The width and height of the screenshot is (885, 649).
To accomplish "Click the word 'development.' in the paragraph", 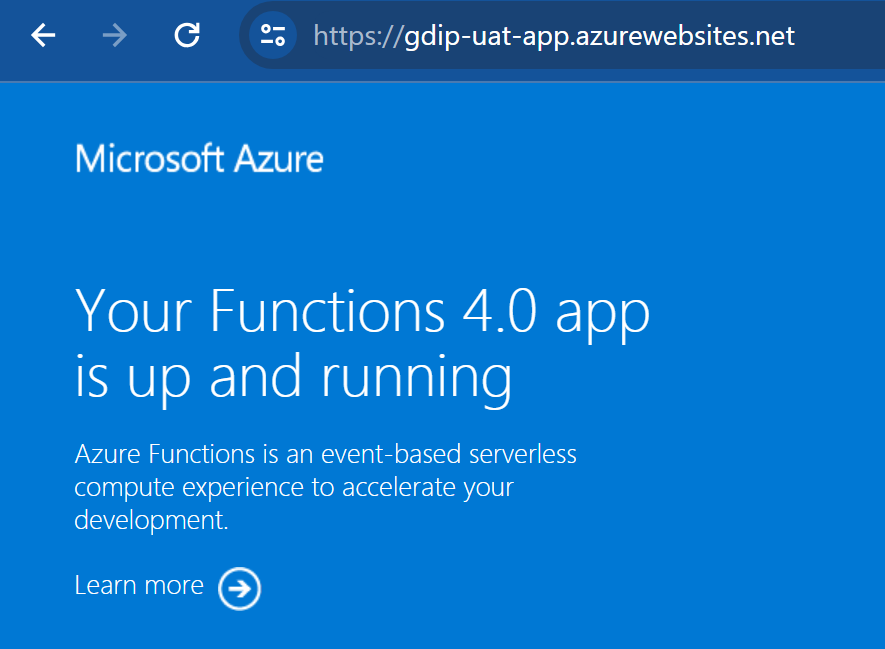I will [151, 520].
